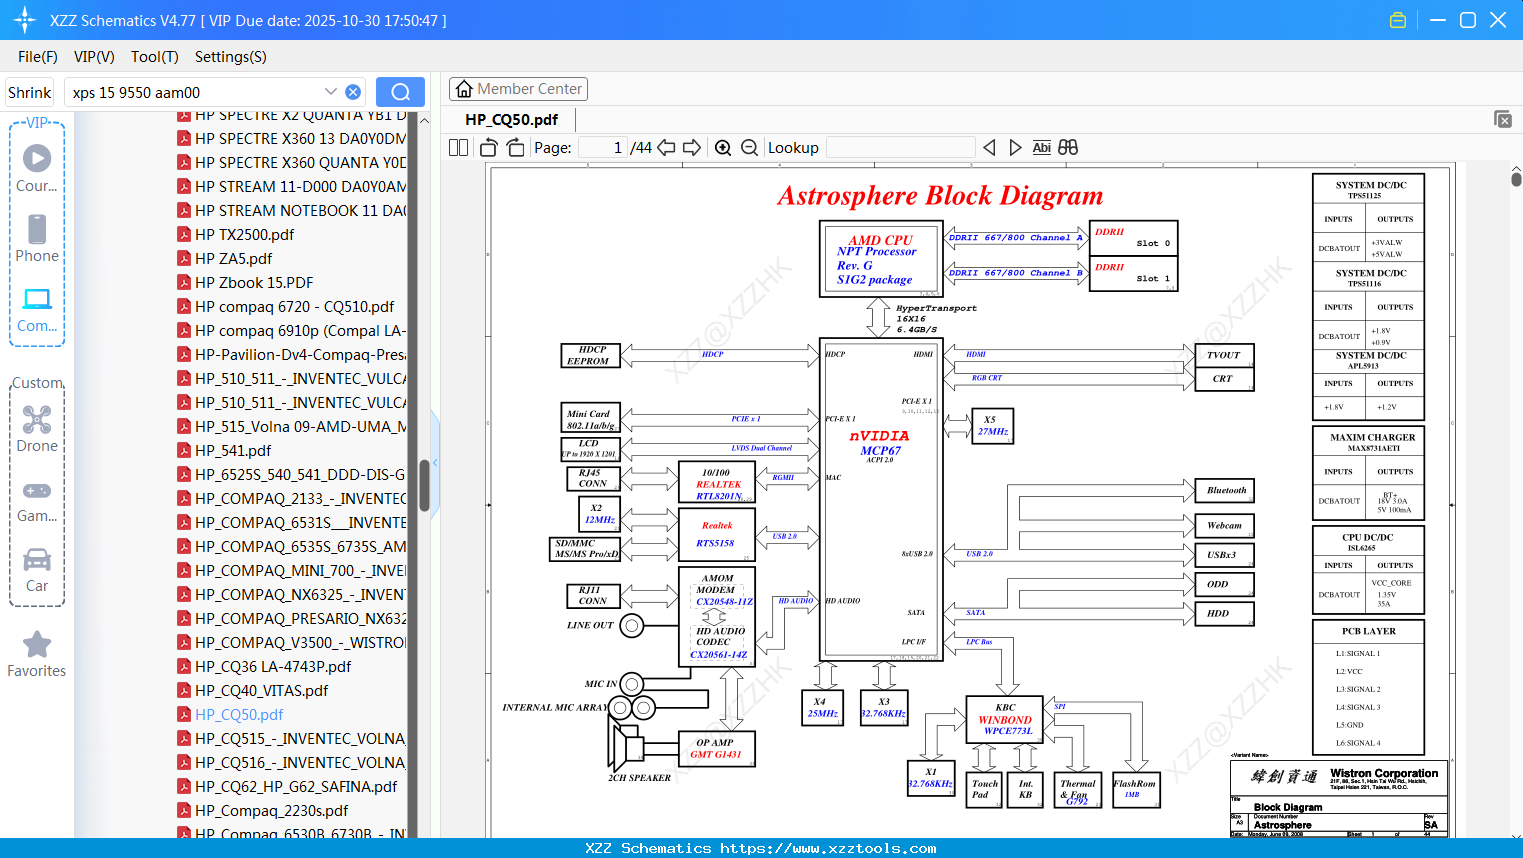This screenshot has height=858, width=1523.
Task: Click the Shrink button
Action: coord(29,92)
